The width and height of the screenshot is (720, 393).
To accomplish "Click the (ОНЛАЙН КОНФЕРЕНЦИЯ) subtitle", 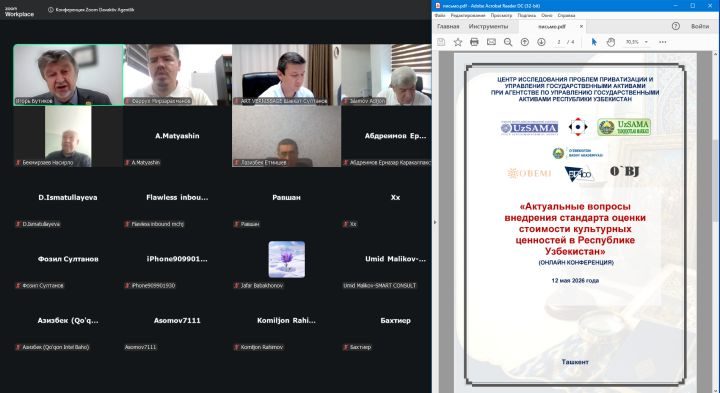I will click(576, 263).
